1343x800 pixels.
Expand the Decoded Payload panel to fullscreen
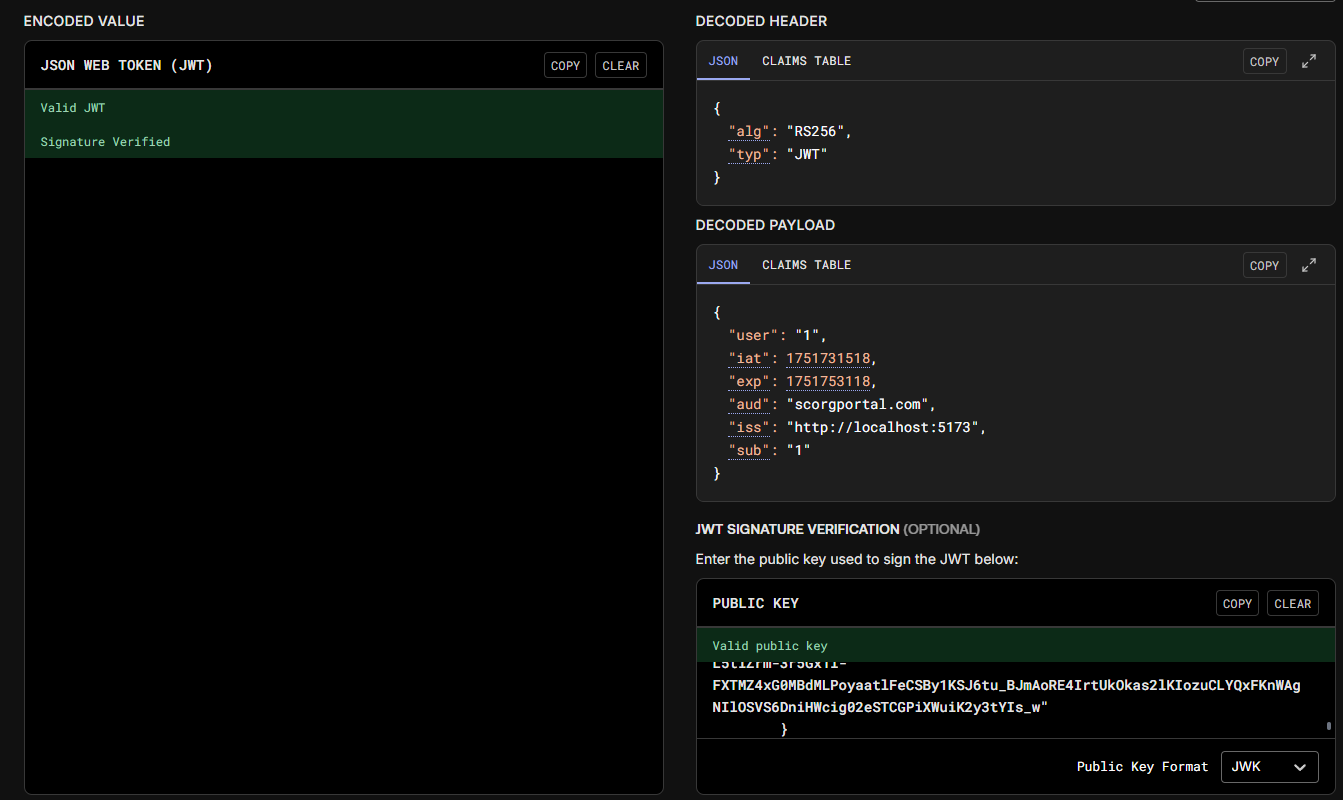[x=1308, y=265]
